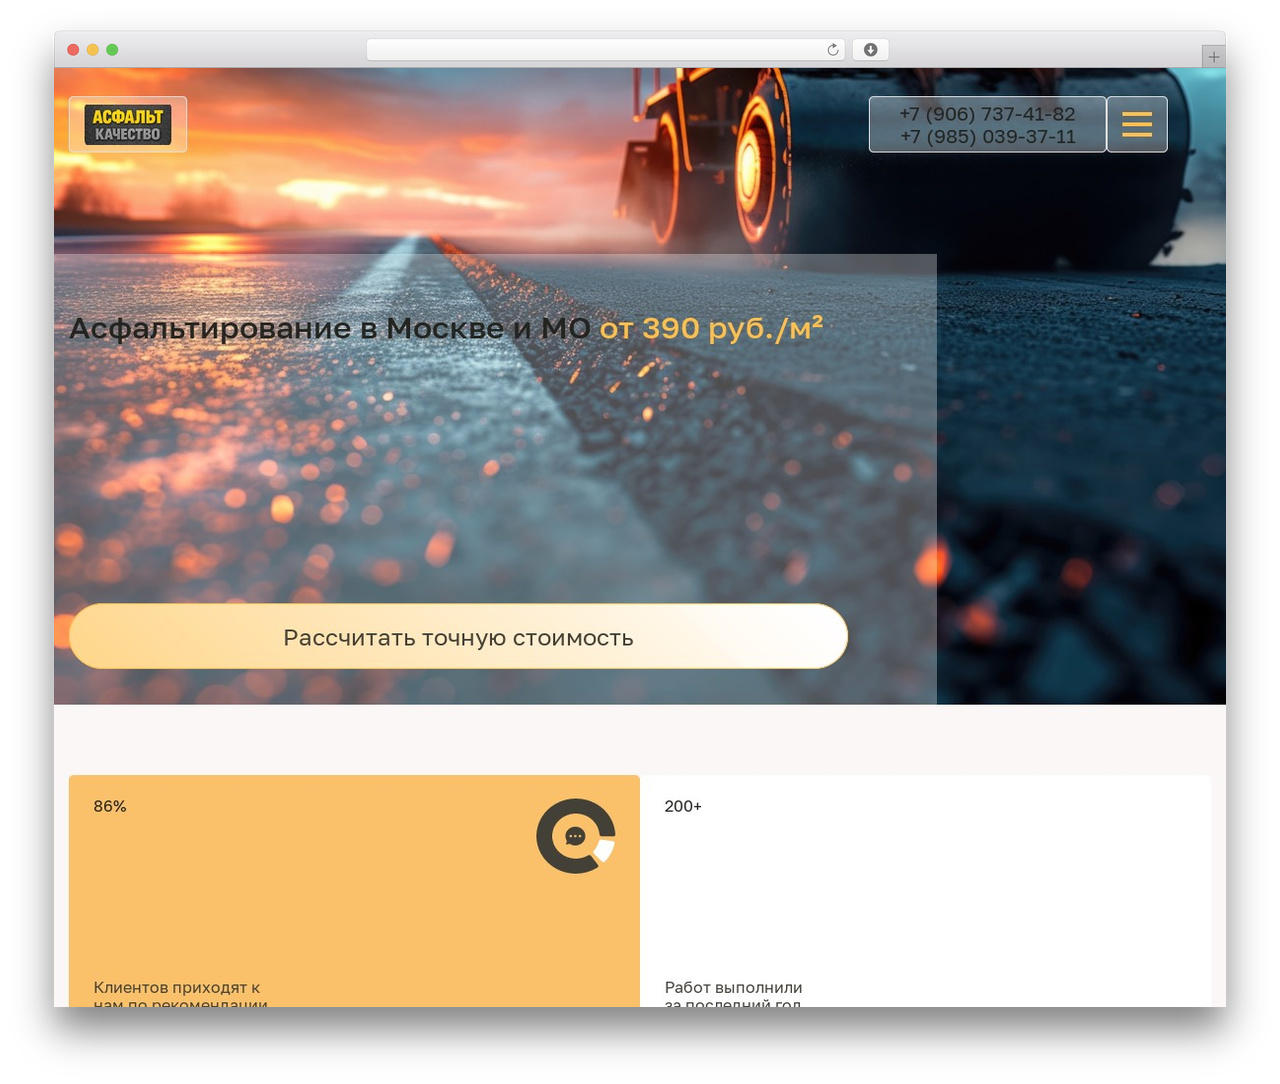Viewport: 1280px width, 1084px height.
Task: Maximize the browser window
Action: pyautogui.click(x=112, y=50)
